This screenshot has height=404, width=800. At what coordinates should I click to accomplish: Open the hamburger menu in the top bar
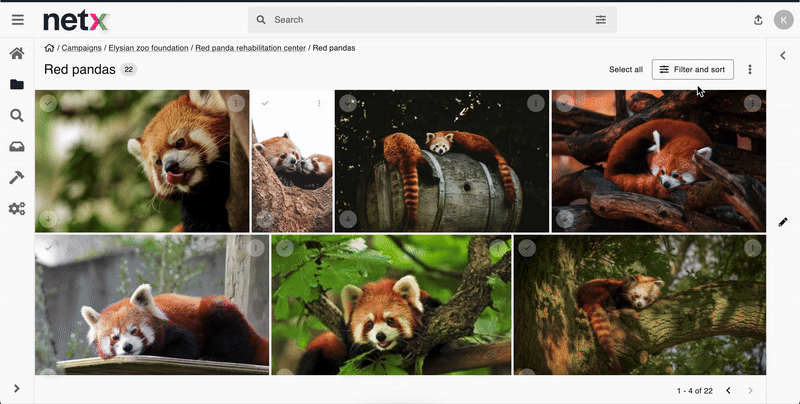[x=17, y=20]
